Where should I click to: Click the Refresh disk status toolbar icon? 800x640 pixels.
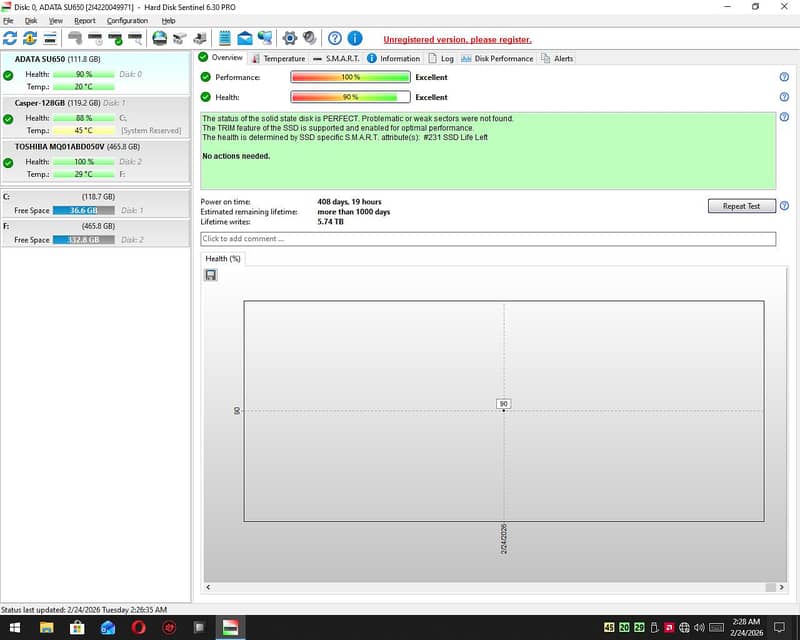click(x=11, y=38)
